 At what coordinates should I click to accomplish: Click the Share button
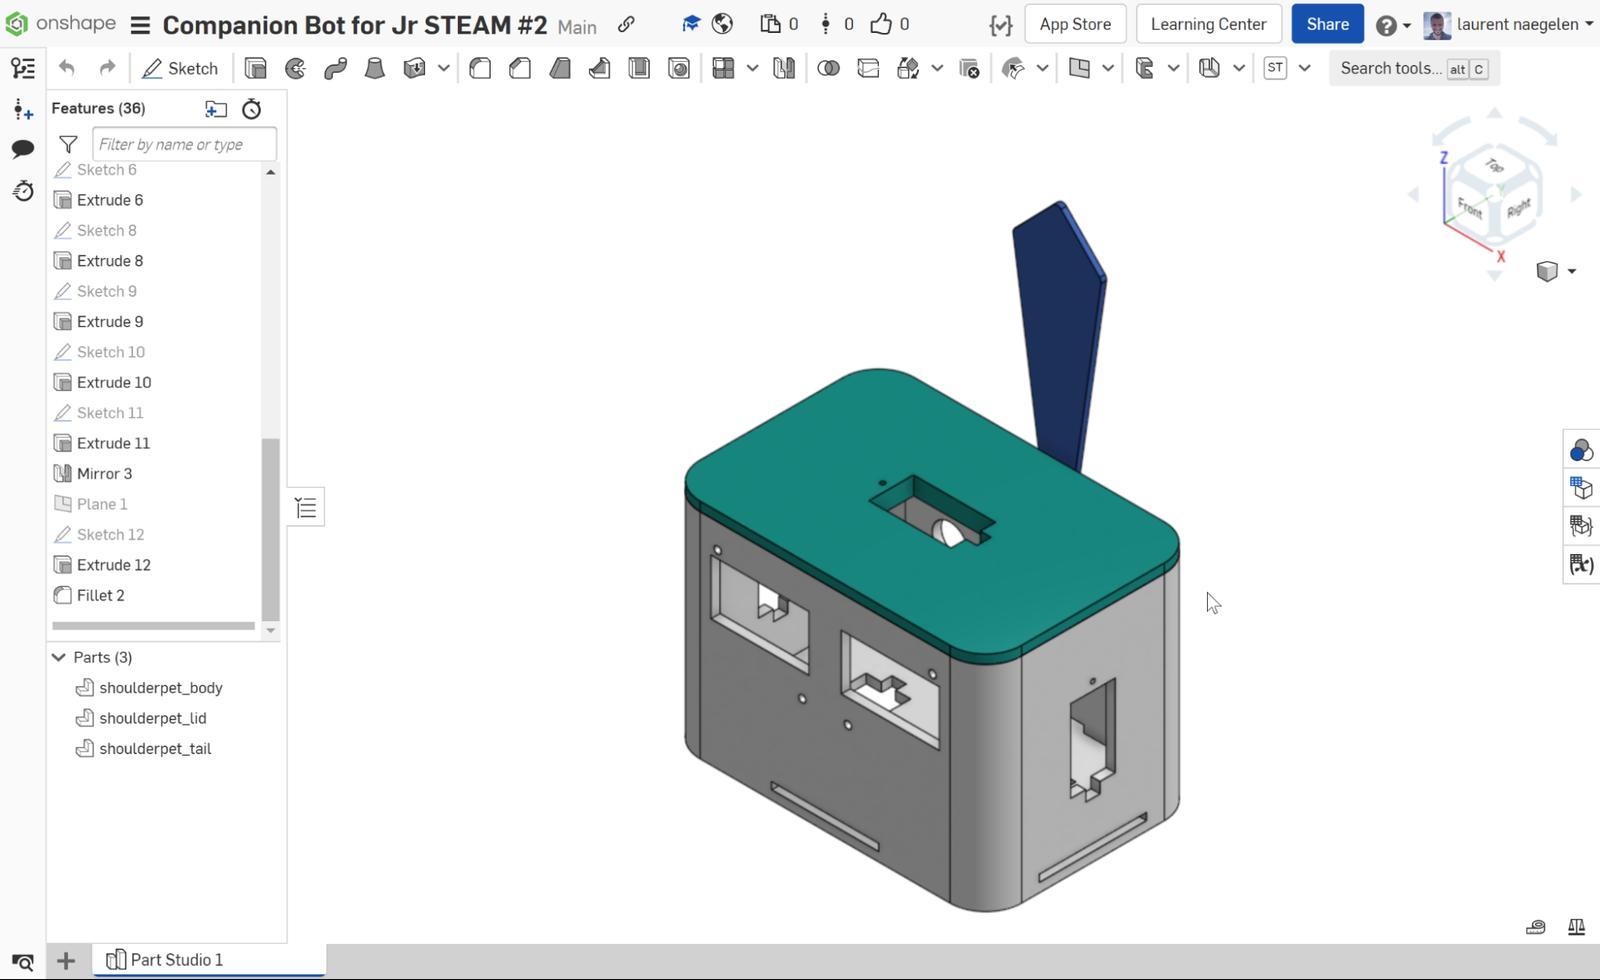point(1327,23)
